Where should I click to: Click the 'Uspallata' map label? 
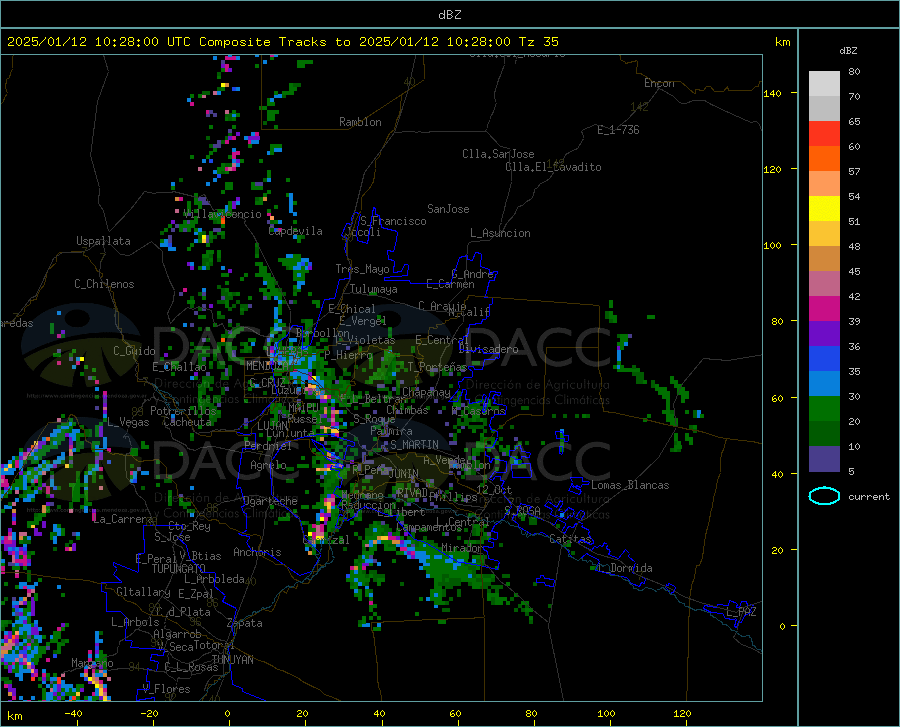coord(103,241)
